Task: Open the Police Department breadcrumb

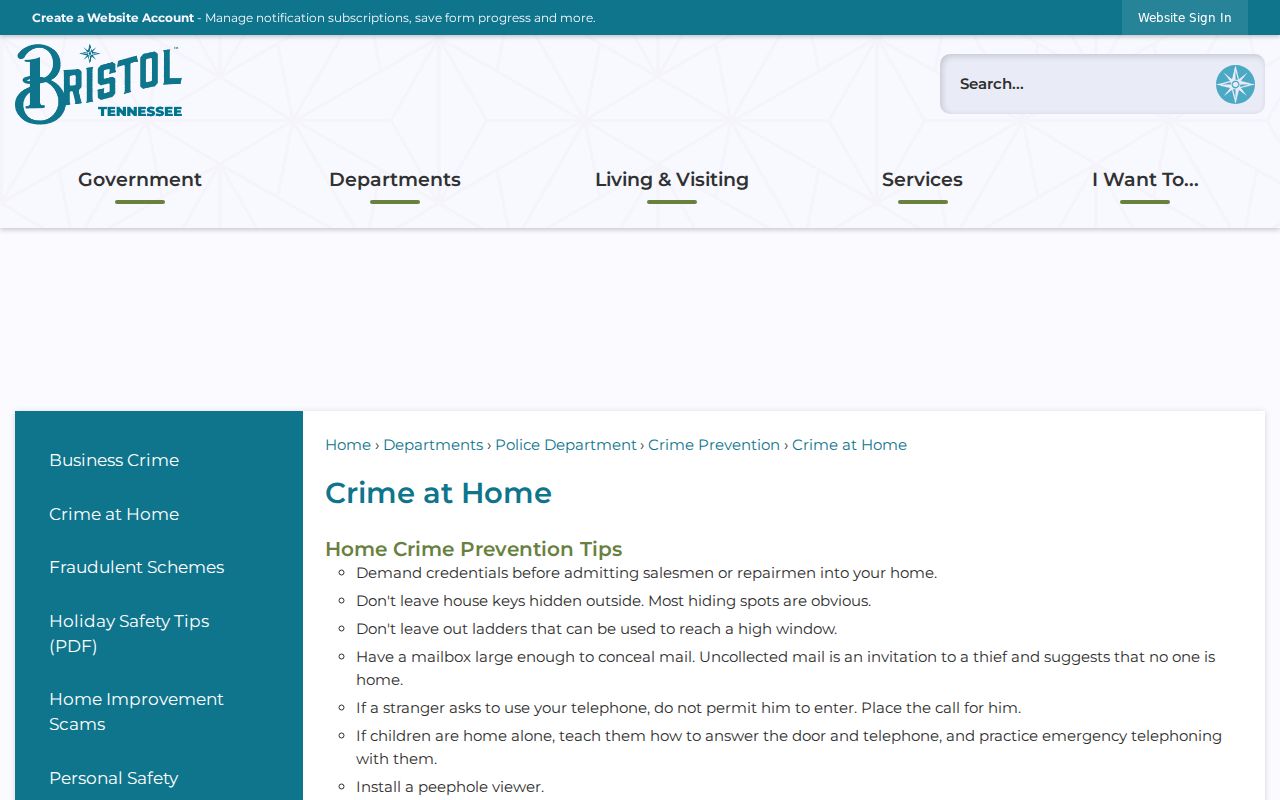Action: point(566,445)
